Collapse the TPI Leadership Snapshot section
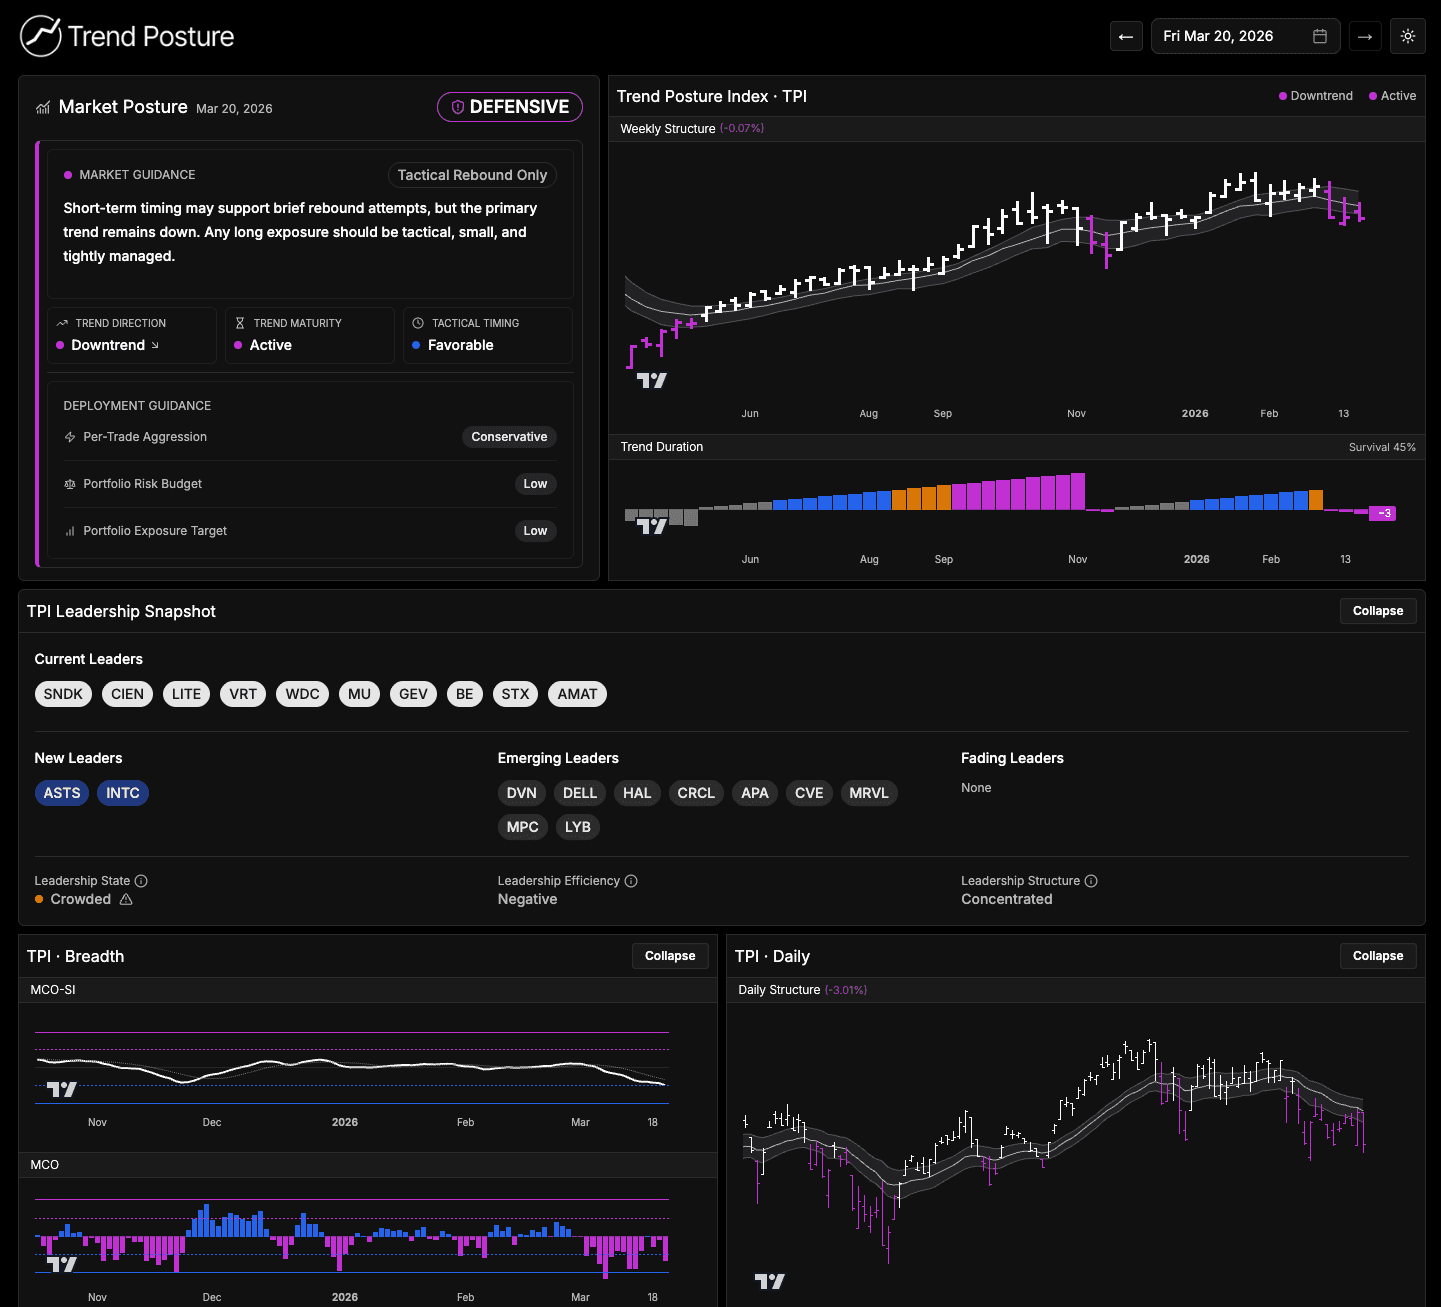This screenshot has height=1307, width=1441. [1378, 610]
